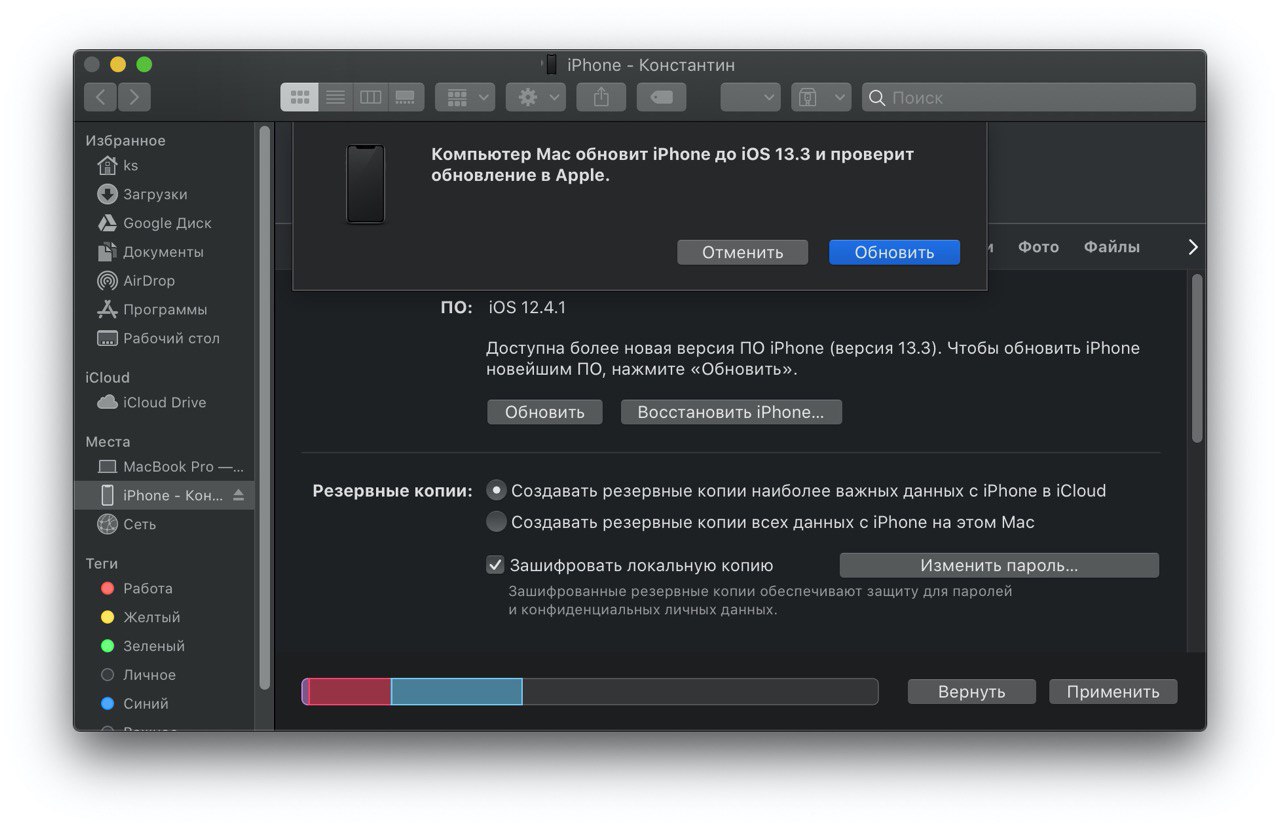Select backup on this Mac radio button

coord(496,522)
